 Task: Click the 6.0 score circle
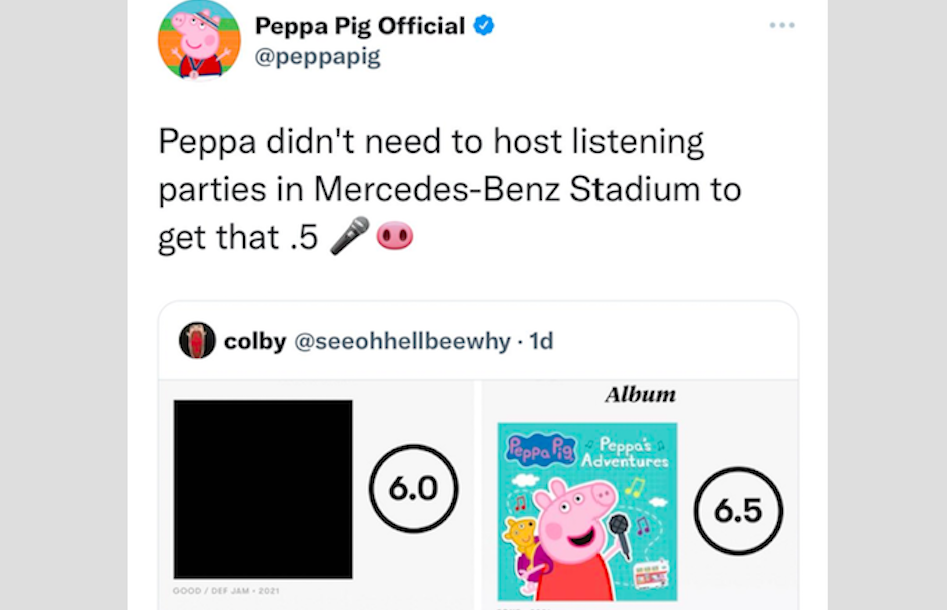pyautogui.click(x=414, y=489)
